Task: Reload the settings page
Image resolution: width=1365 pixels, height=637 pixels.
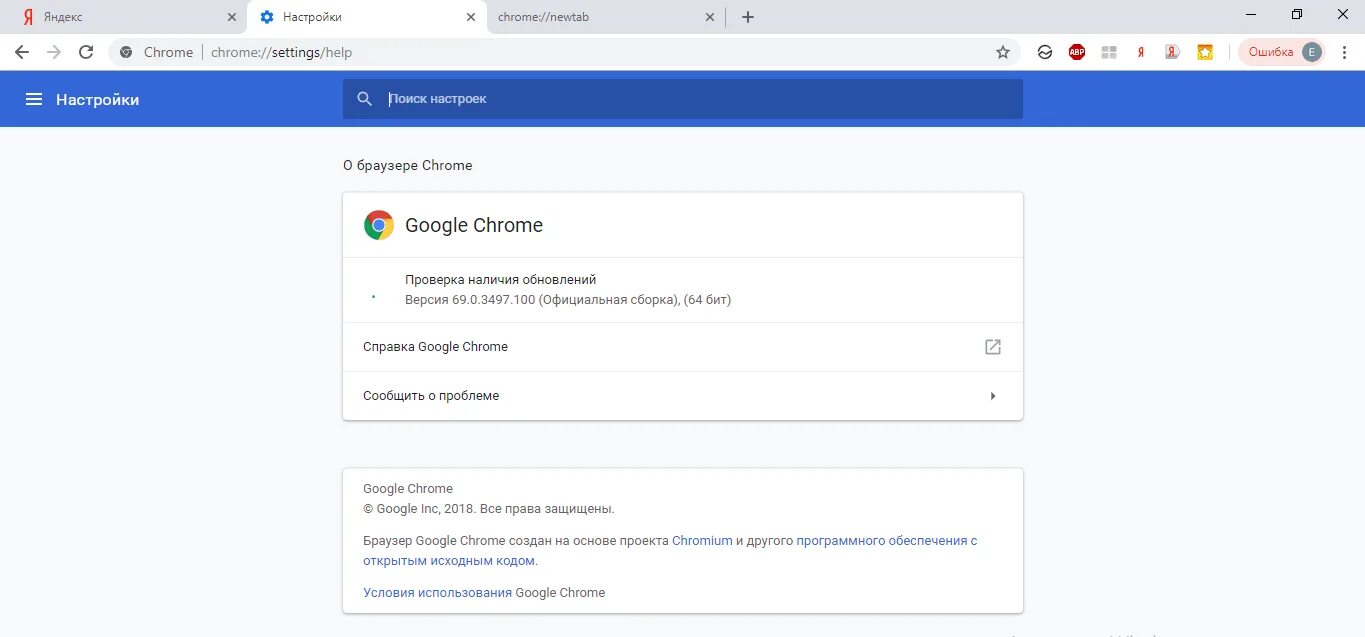Action: click(86, 52)
